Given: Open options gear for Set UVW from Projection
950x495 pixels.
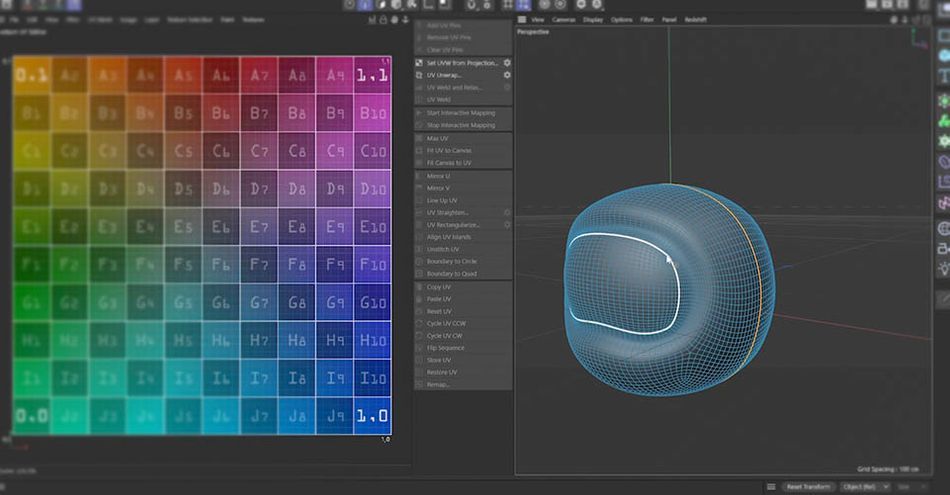Looking at the screenshot, I should 507,62.
